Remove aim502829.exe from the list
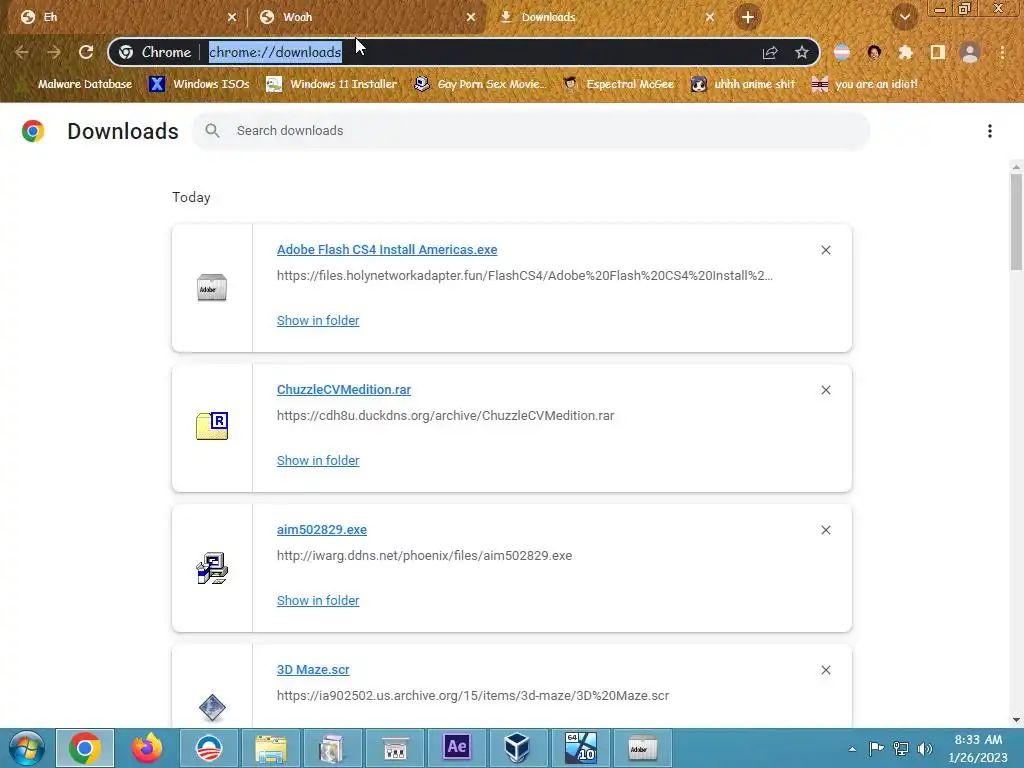The height and width of the screenshot is (768, 1024). (825, 530)
